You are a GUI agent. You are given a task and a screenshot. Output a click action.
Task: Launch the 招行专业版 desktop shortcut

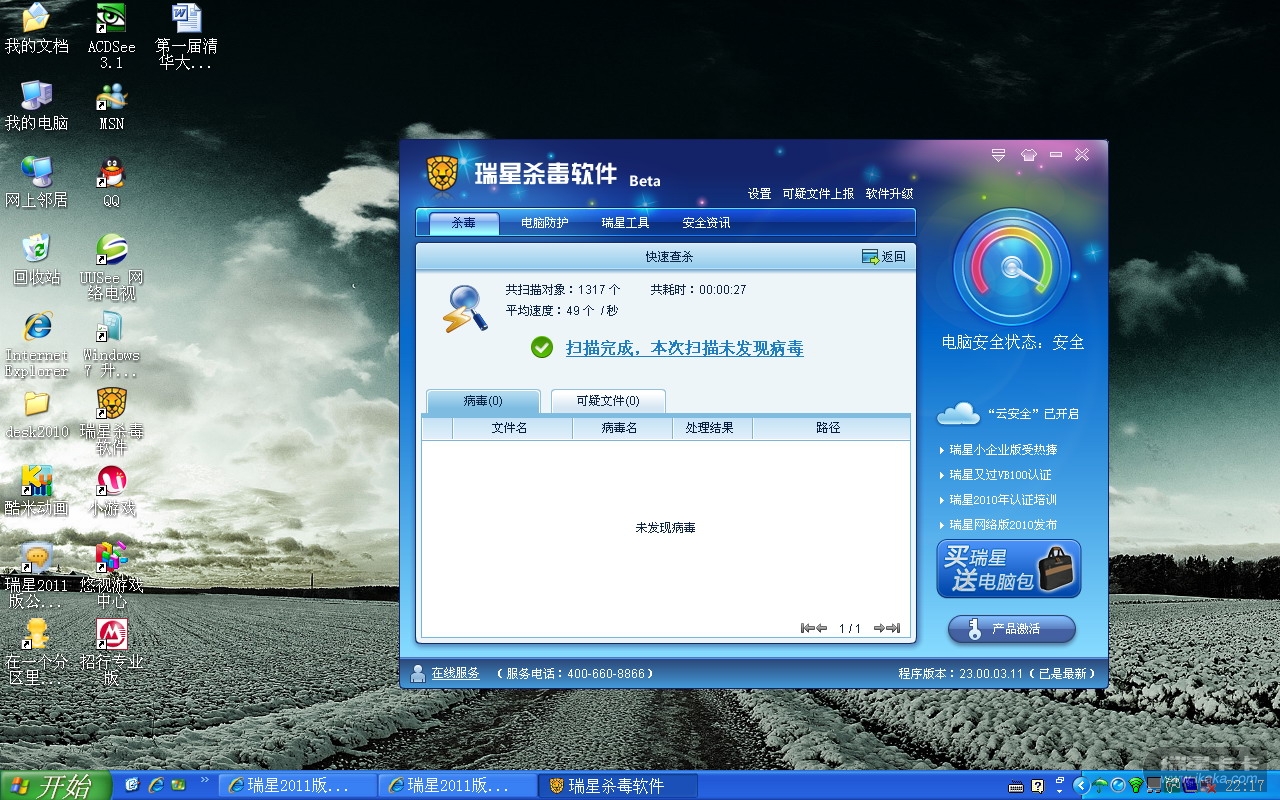(111, 652)
